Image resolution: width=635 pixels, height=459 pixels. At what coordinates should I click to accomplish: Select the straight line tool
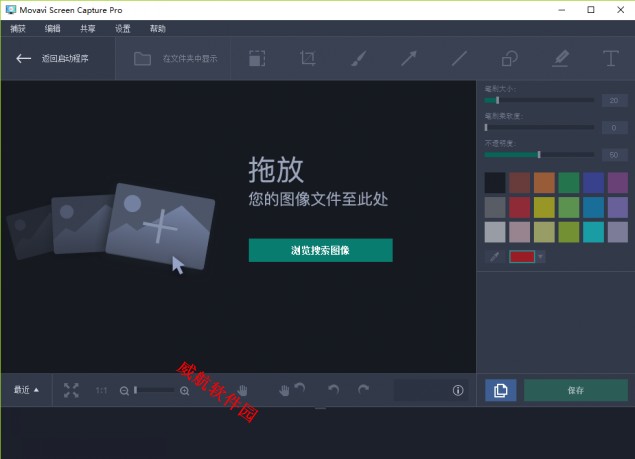click(x=459, y=58)
